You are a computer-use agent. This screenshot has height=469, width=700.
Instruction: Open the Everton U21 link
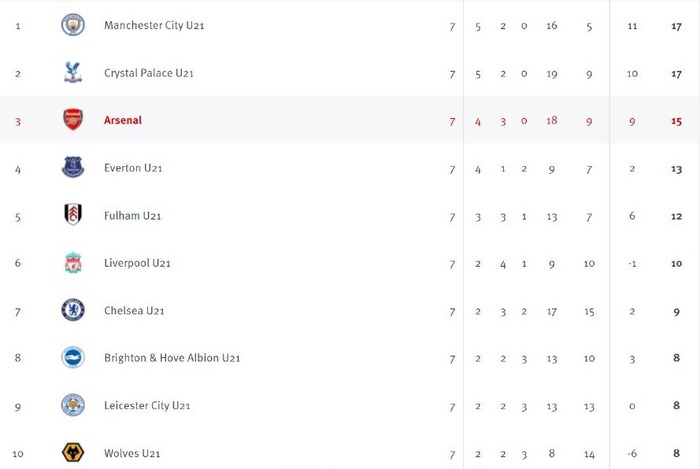[x=133, y=168]
